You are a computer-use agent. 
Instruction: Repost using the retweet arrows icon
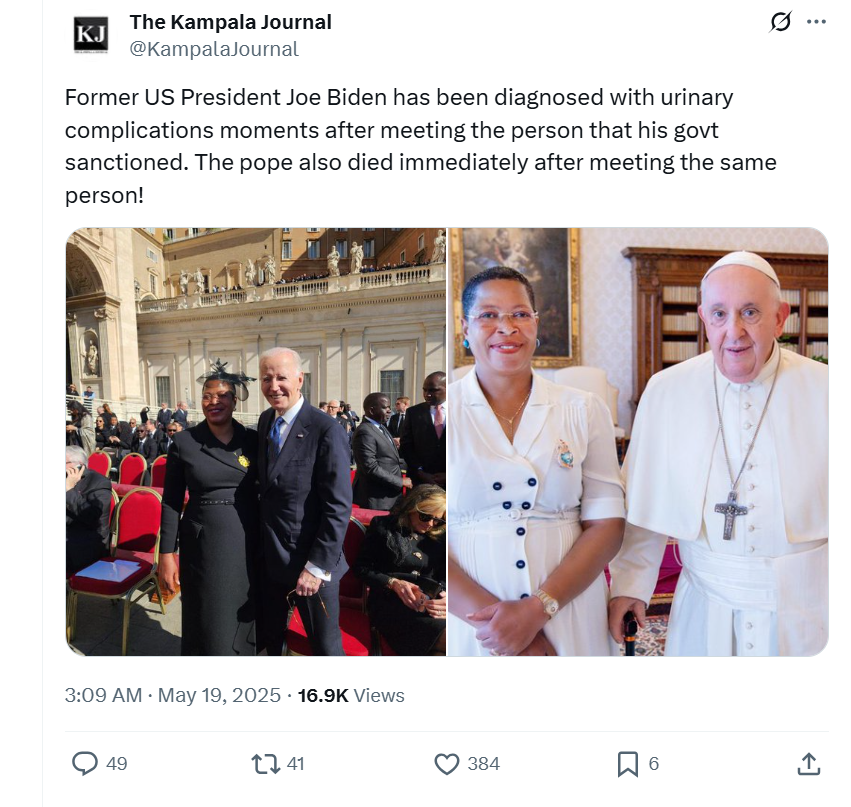point(265,764)
